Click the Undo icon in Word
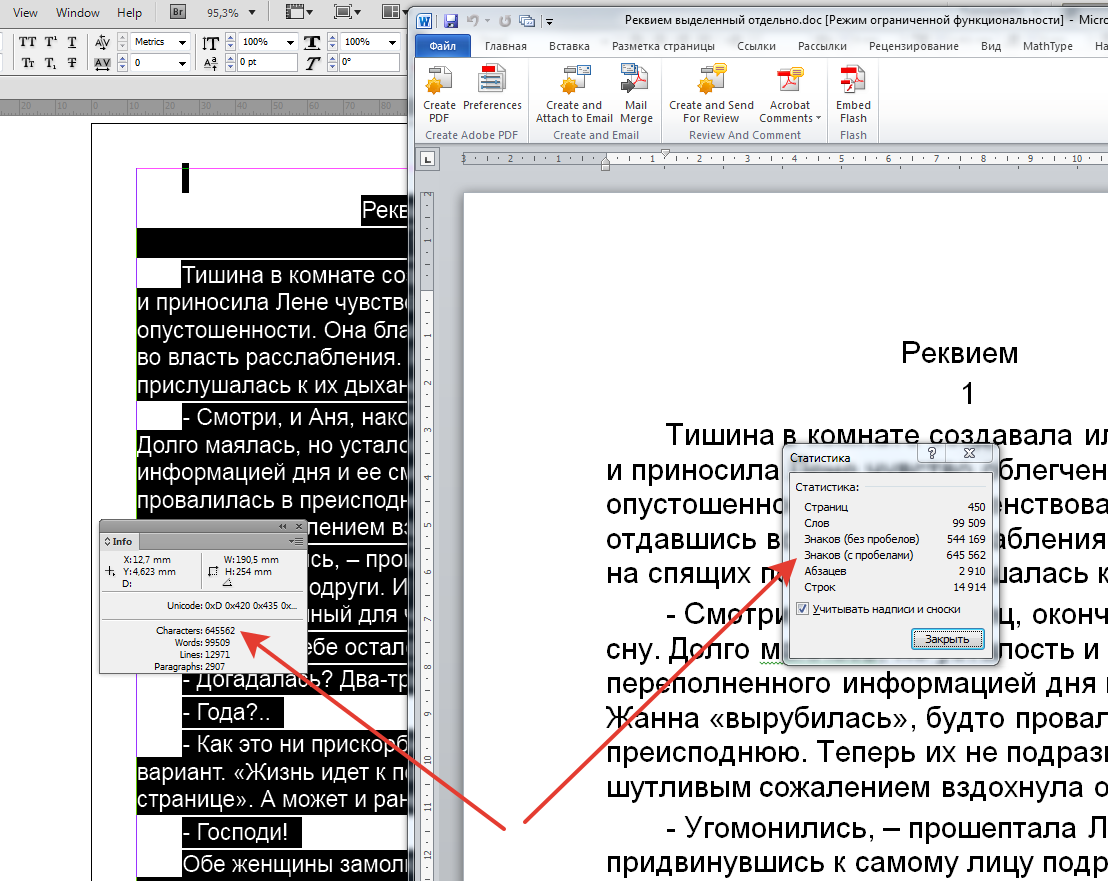 click(473, 21)
